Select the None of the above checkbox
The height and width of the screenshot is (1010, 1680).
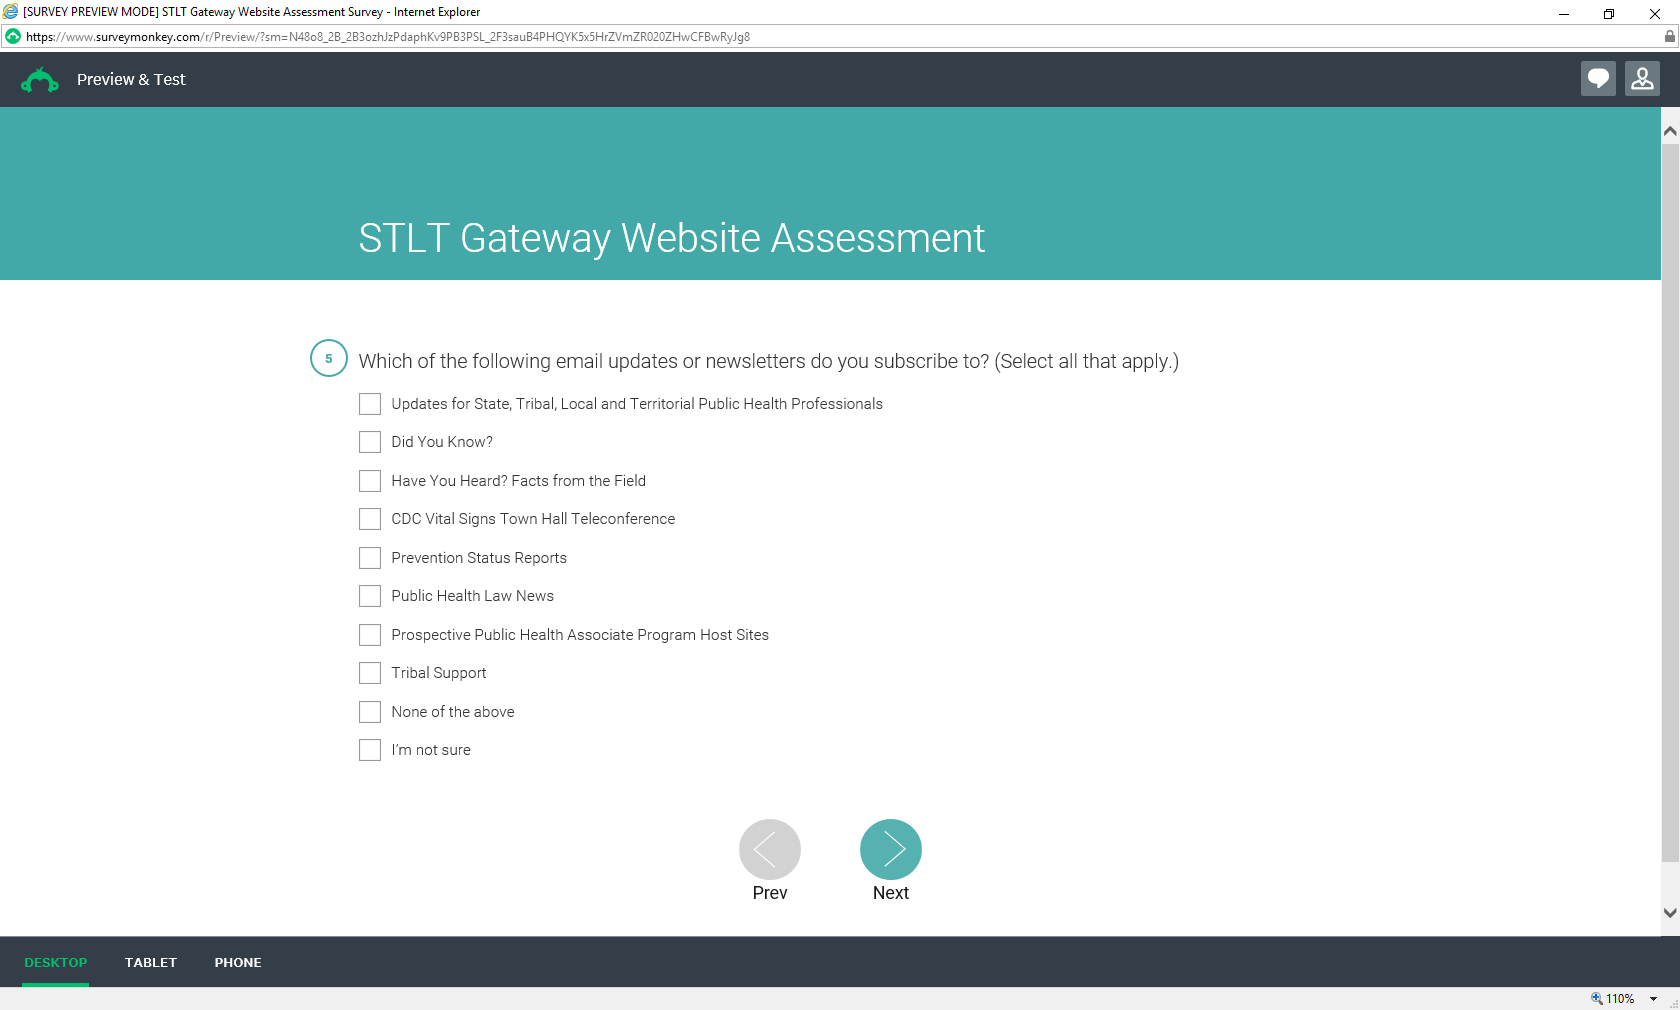pyautogui.click(x=370, y=712)
